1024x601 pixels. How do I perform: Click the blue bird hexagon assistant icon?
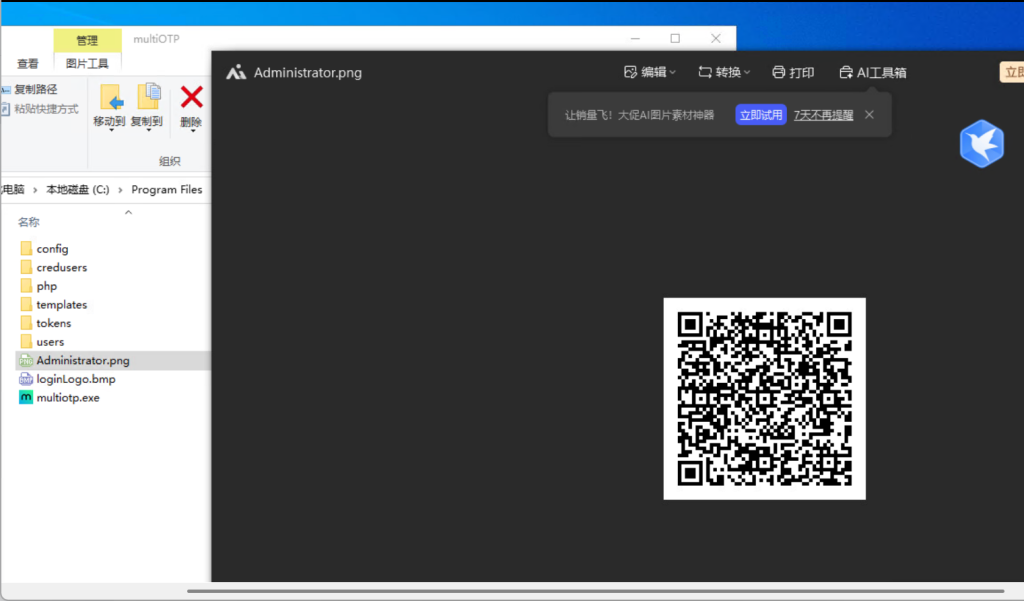[x=982, y=144]
